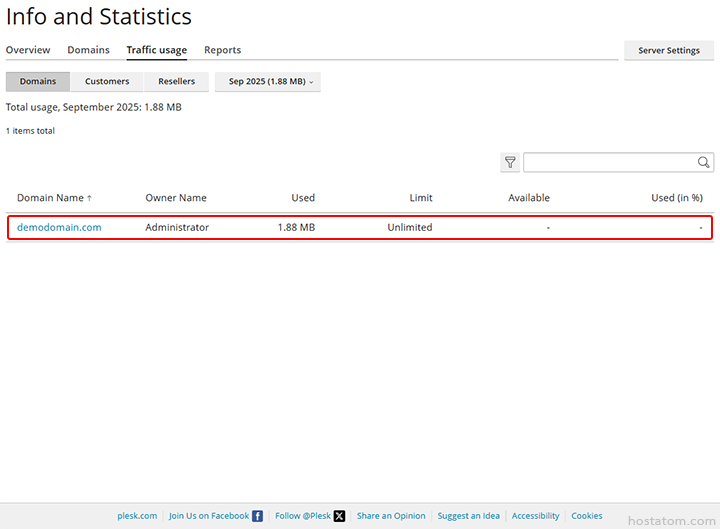Click the X (Twitter) icon in footer
720x529 pixels.
339,516
